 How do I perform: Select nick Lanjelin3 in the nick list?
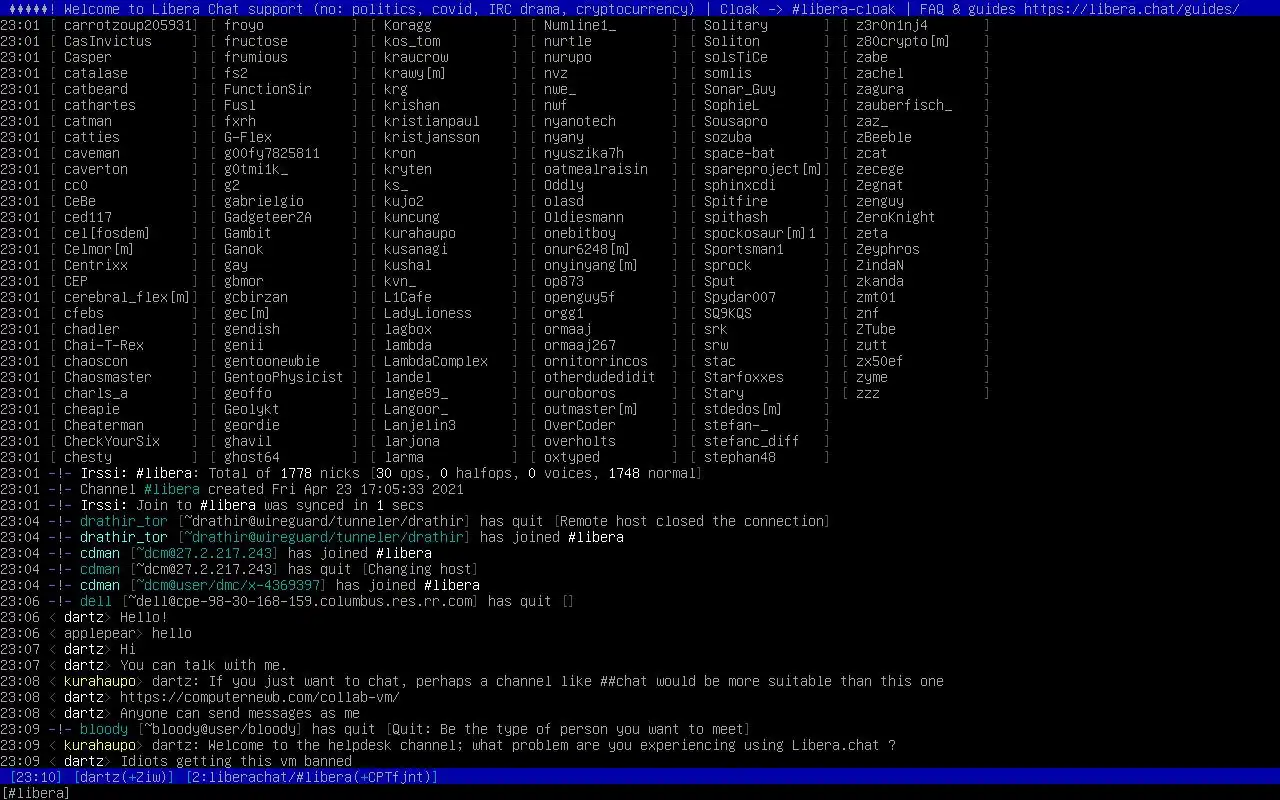click(420, 425)
